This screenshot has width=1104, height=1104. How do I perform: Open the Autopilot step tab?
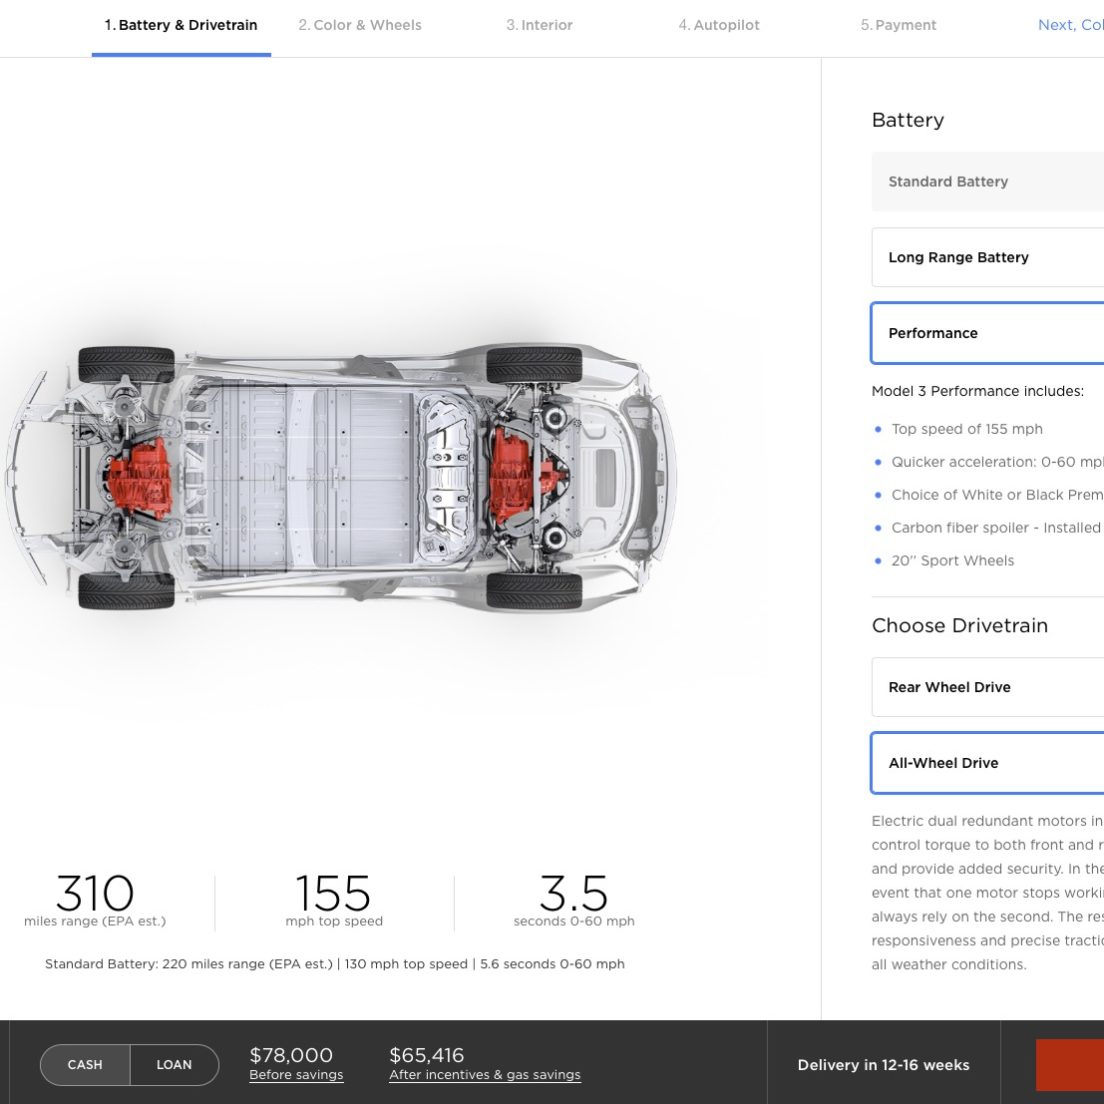(719, 25)
